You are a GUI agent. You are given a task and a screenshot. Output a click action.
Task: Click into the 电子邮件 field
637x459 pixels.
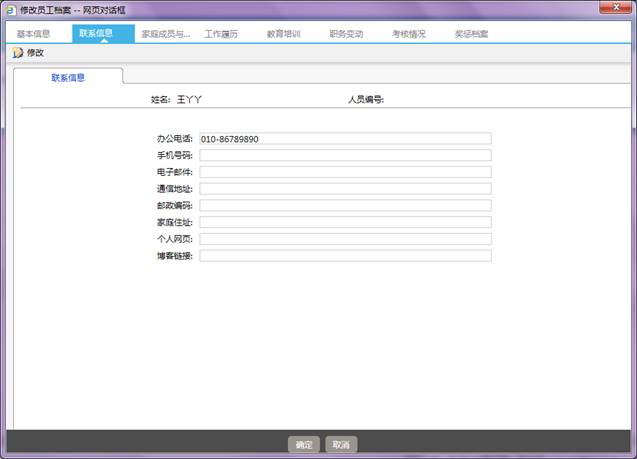[x=345, y=172]
